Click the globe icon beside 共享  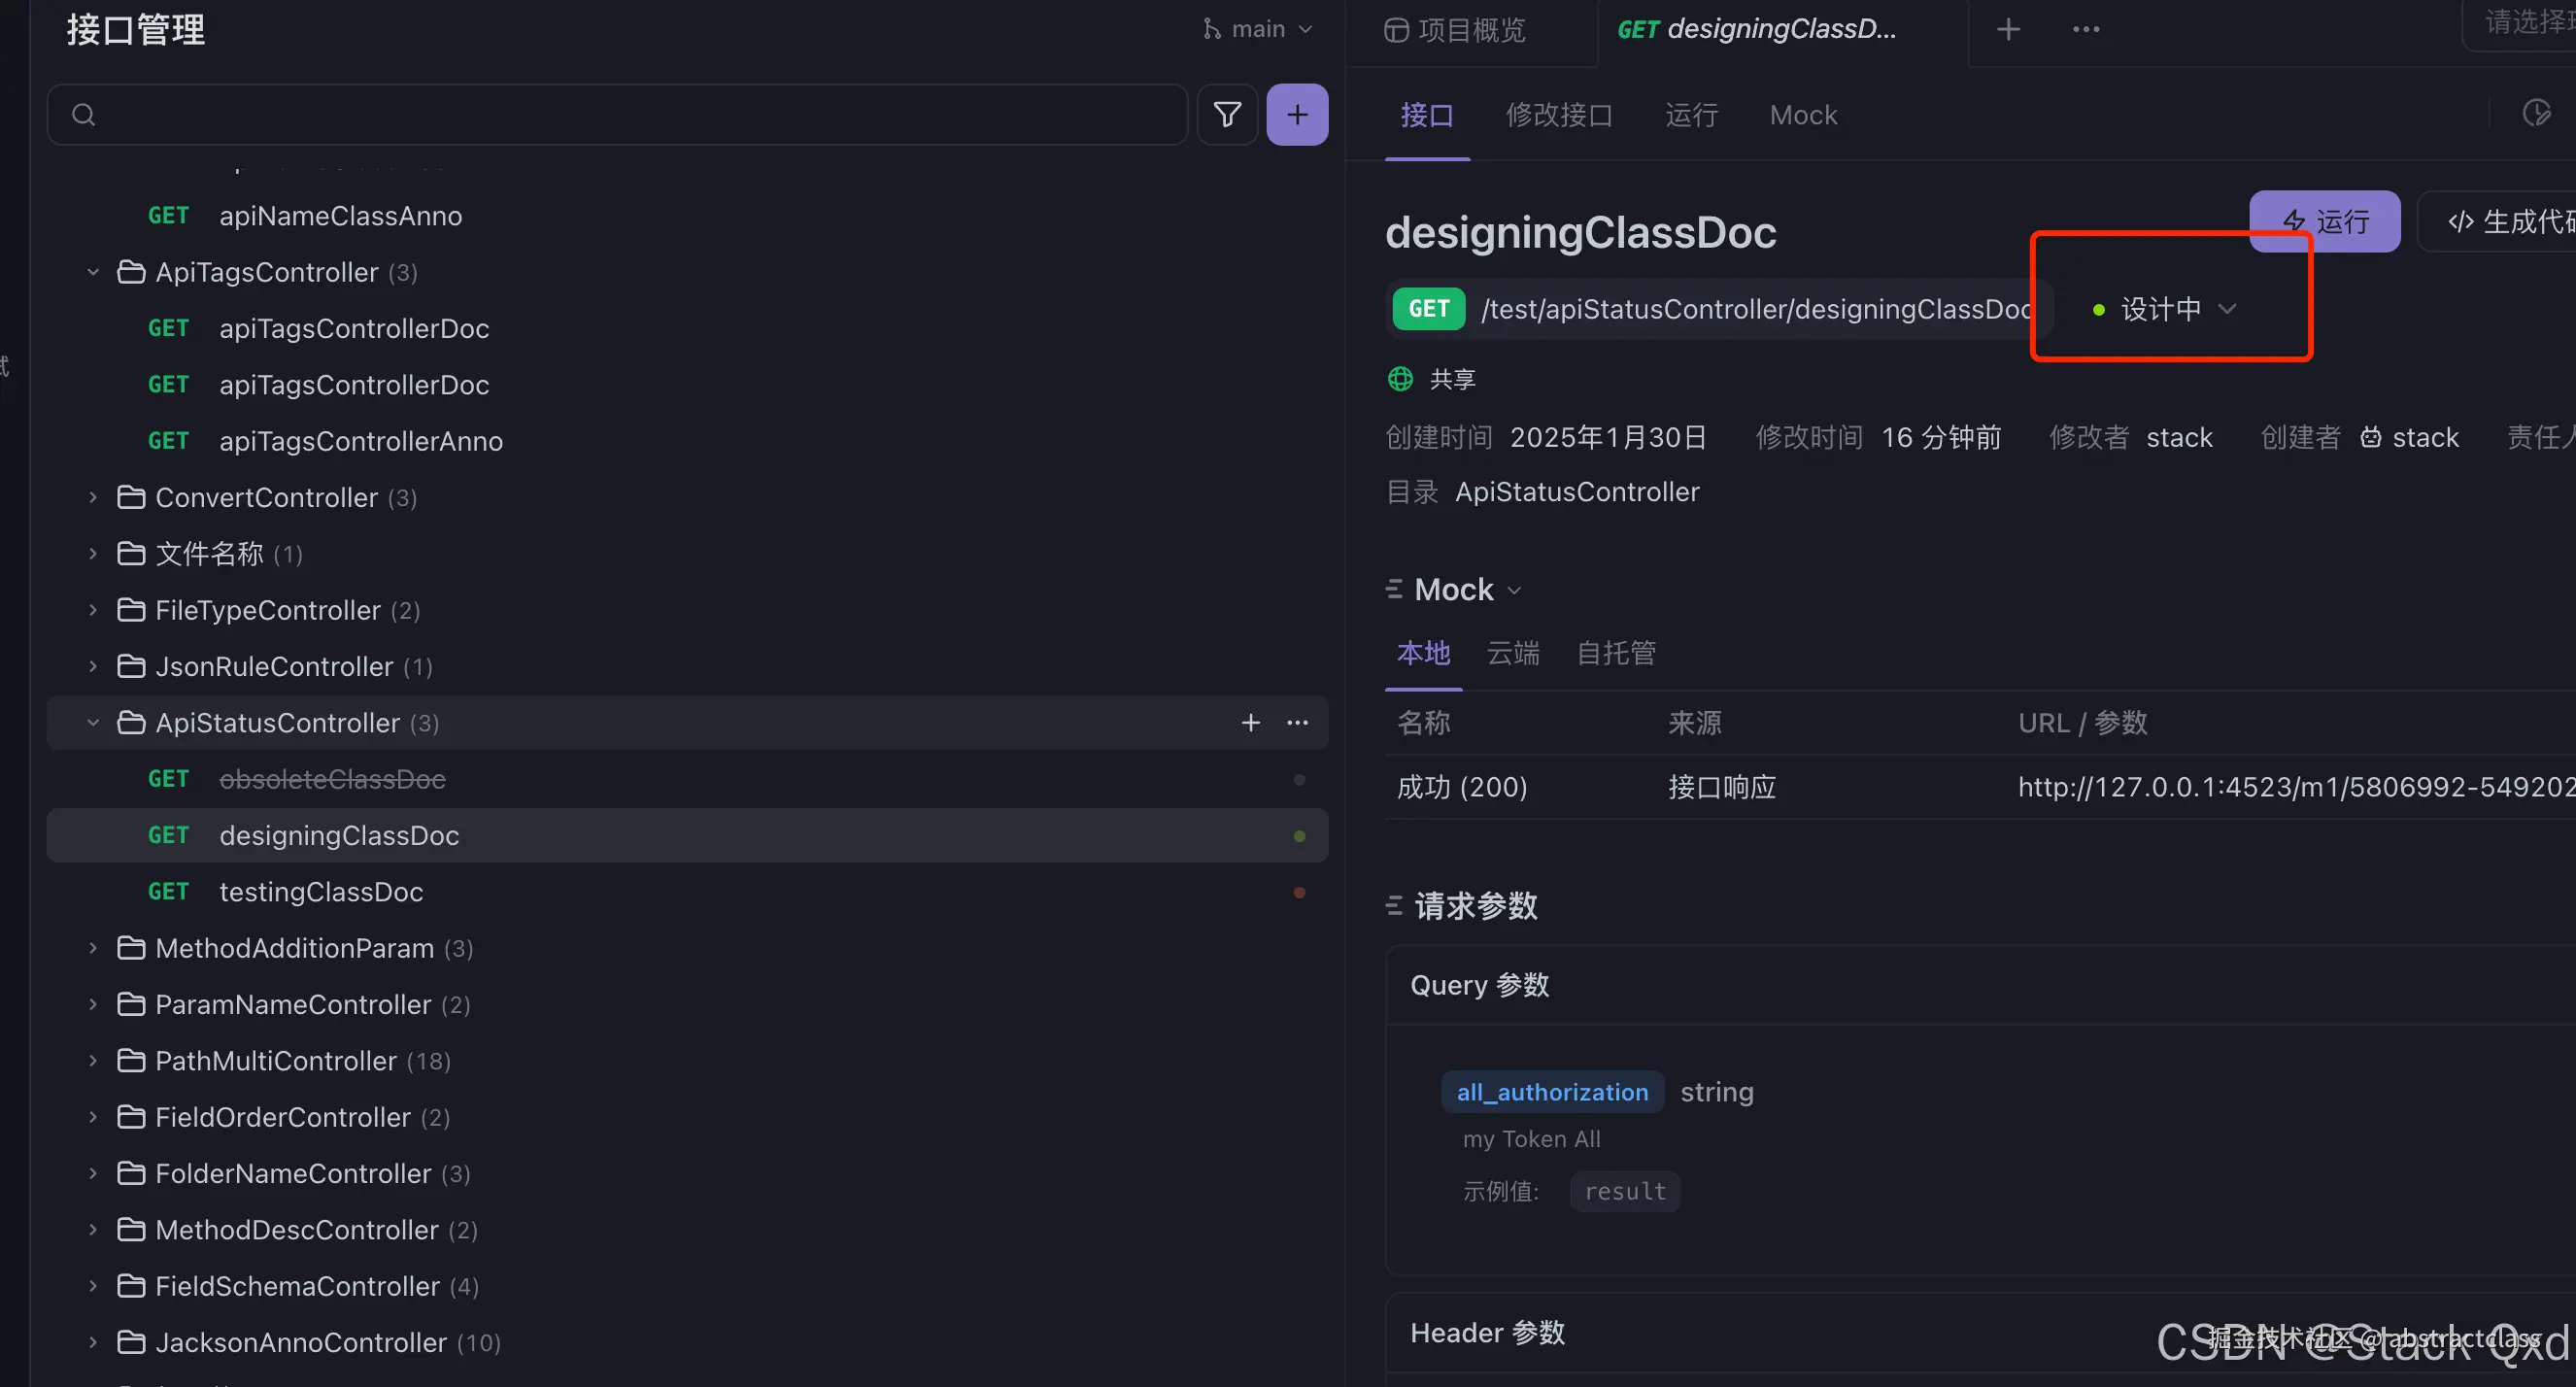[1399, 379]
